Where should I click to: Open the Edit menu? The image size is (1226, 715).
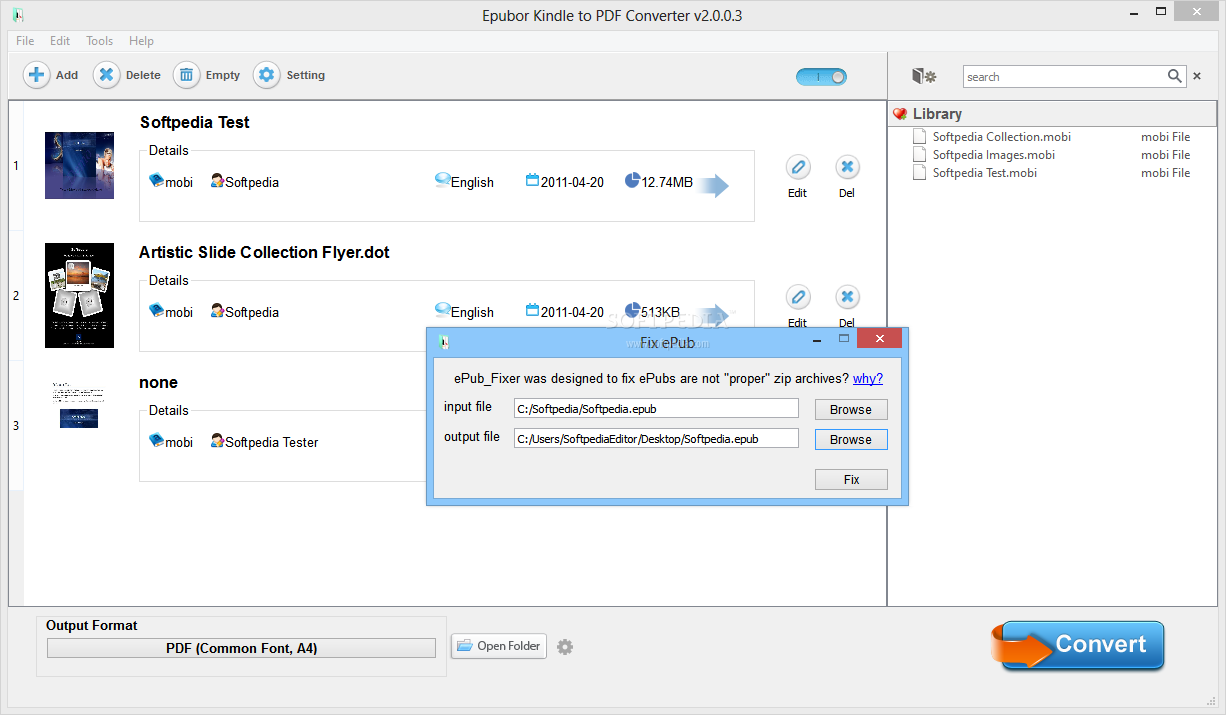[x=60, y=41]
